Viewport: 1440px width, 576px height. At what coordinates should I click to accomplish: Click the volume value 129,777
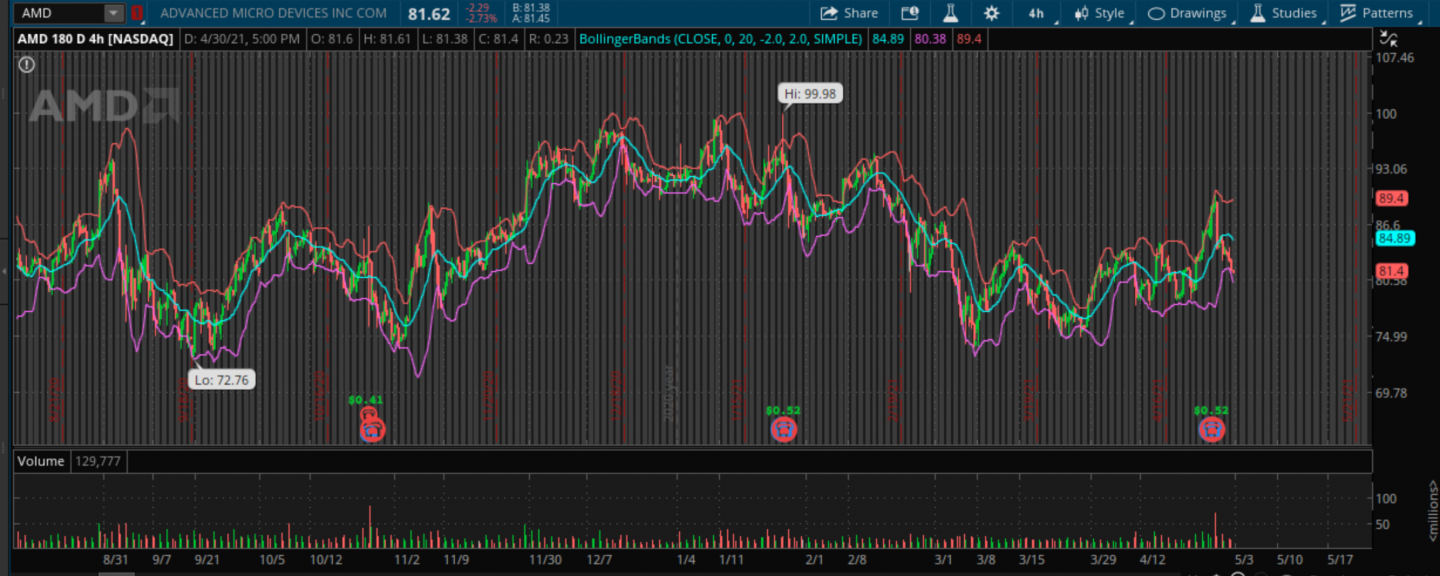[98, 461]
